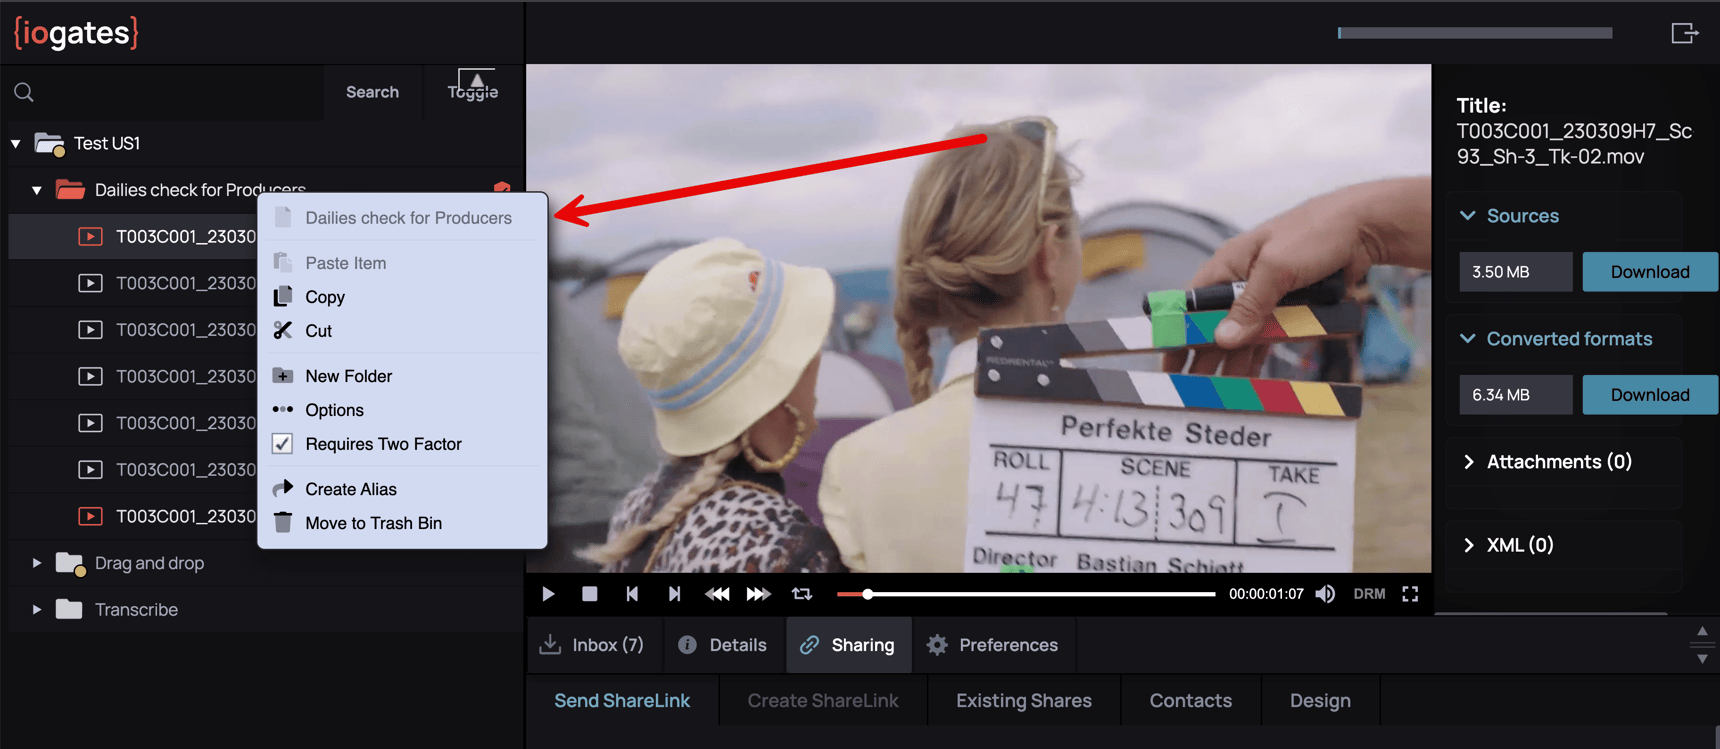The height and width of the screenshot is (749, 1720).
Task: Click the rewind icon
Action: click(717, 594)
